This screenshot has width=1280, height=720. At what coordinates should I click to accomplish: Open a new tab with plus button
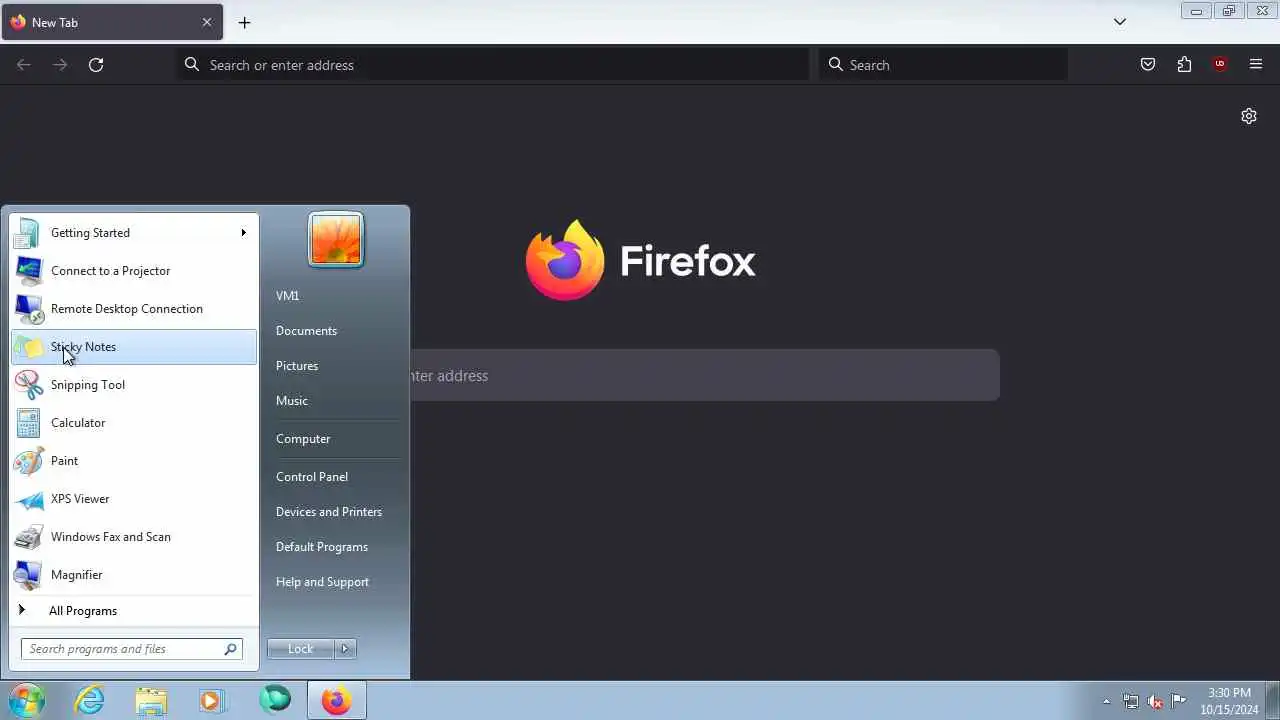(x=244, y=22)
